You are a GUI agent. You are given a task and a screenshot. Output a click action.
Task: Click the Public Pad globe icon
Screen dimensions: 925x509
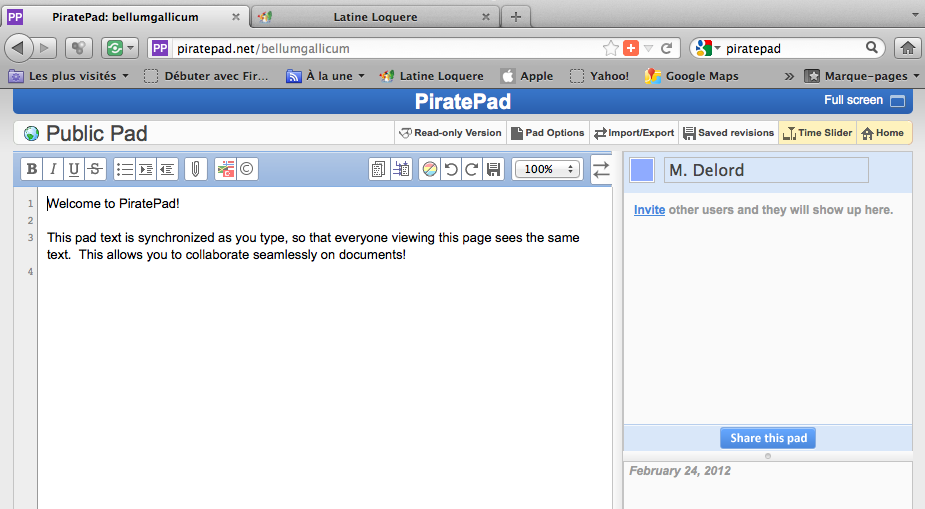pyautogui.click(x=31, y=134)
